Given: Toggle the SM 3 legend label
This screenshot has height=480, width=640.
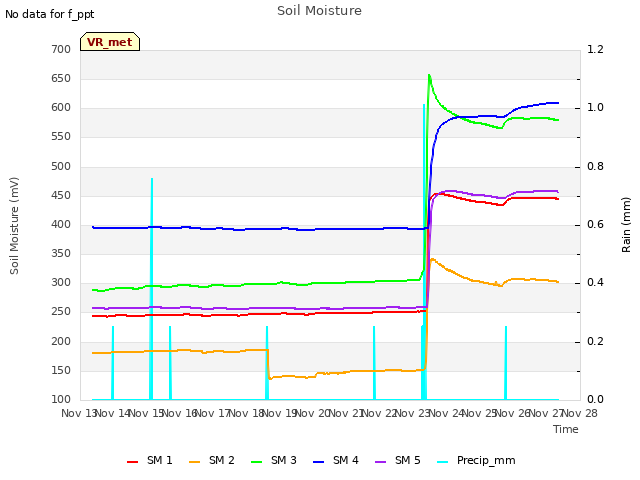Looking at the screenshot, I should coord(284,460).
